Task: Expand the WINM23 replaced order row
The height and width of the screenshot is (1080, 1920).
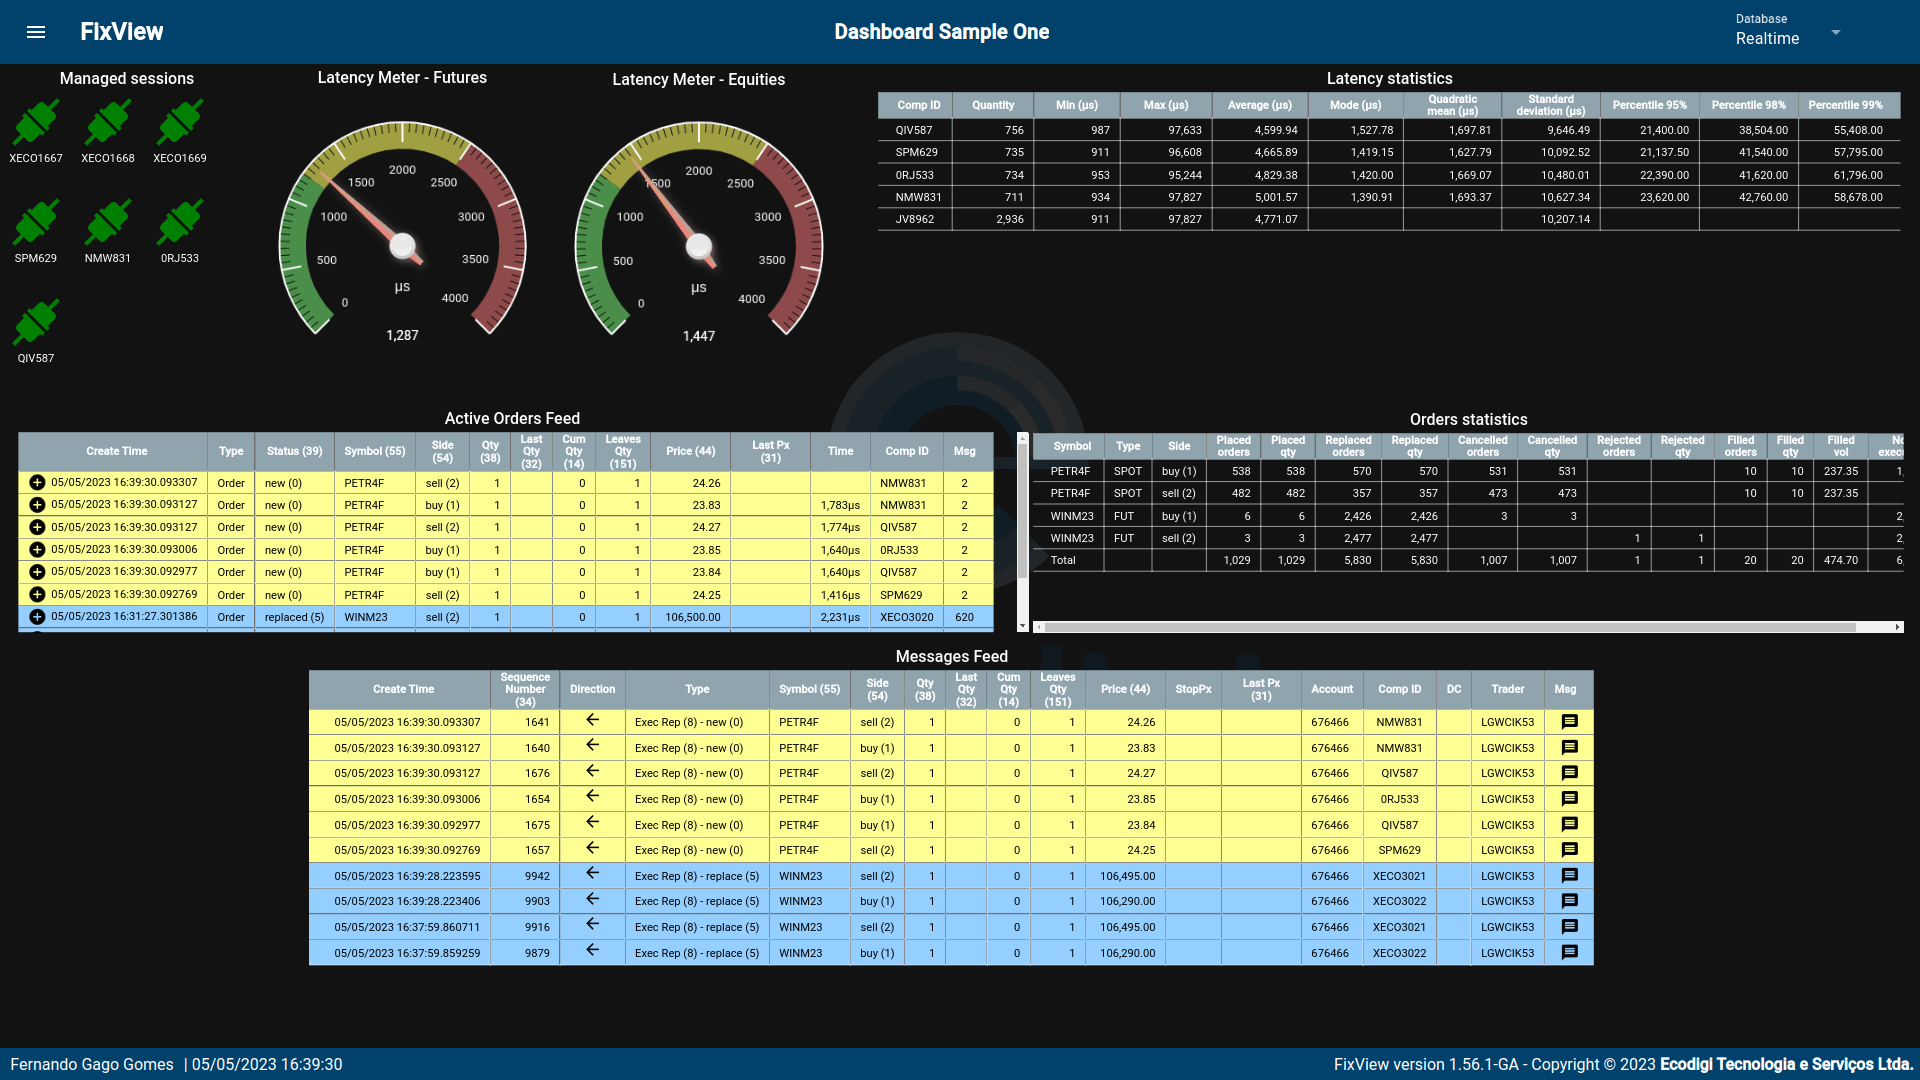Action: click(37, 617)
